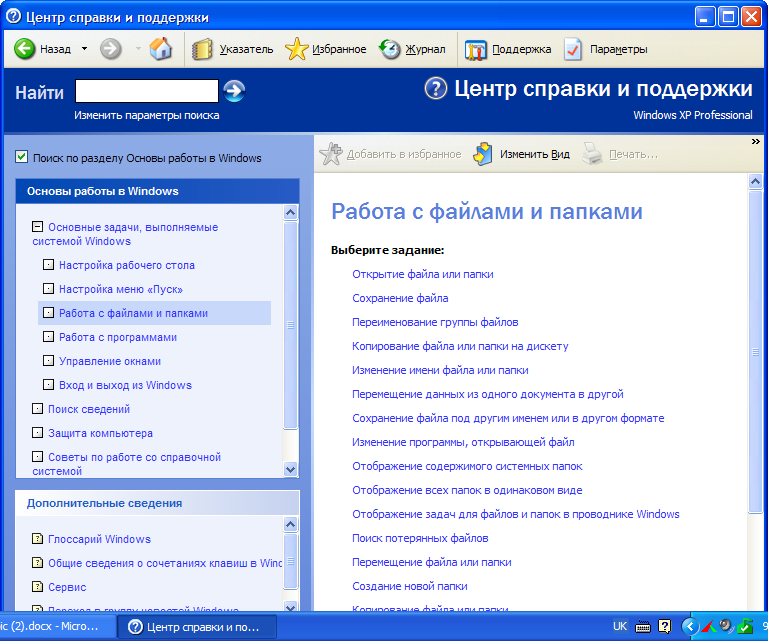Click the Печать printer icon
Screen dimensions: 768x641
(x=592, y=154)
